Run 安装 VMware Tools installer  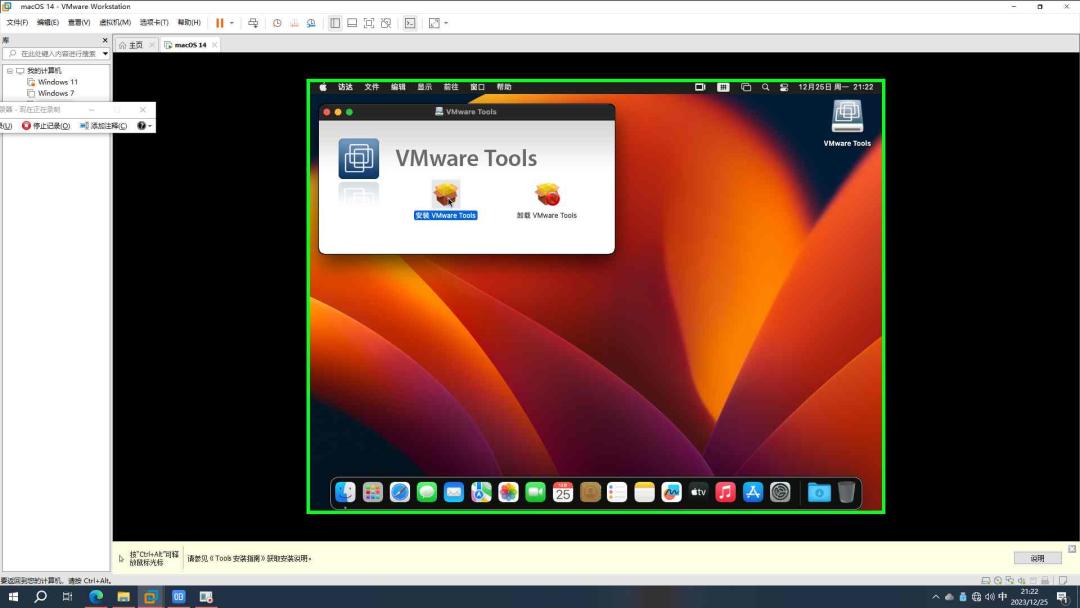tap(444, 195)
